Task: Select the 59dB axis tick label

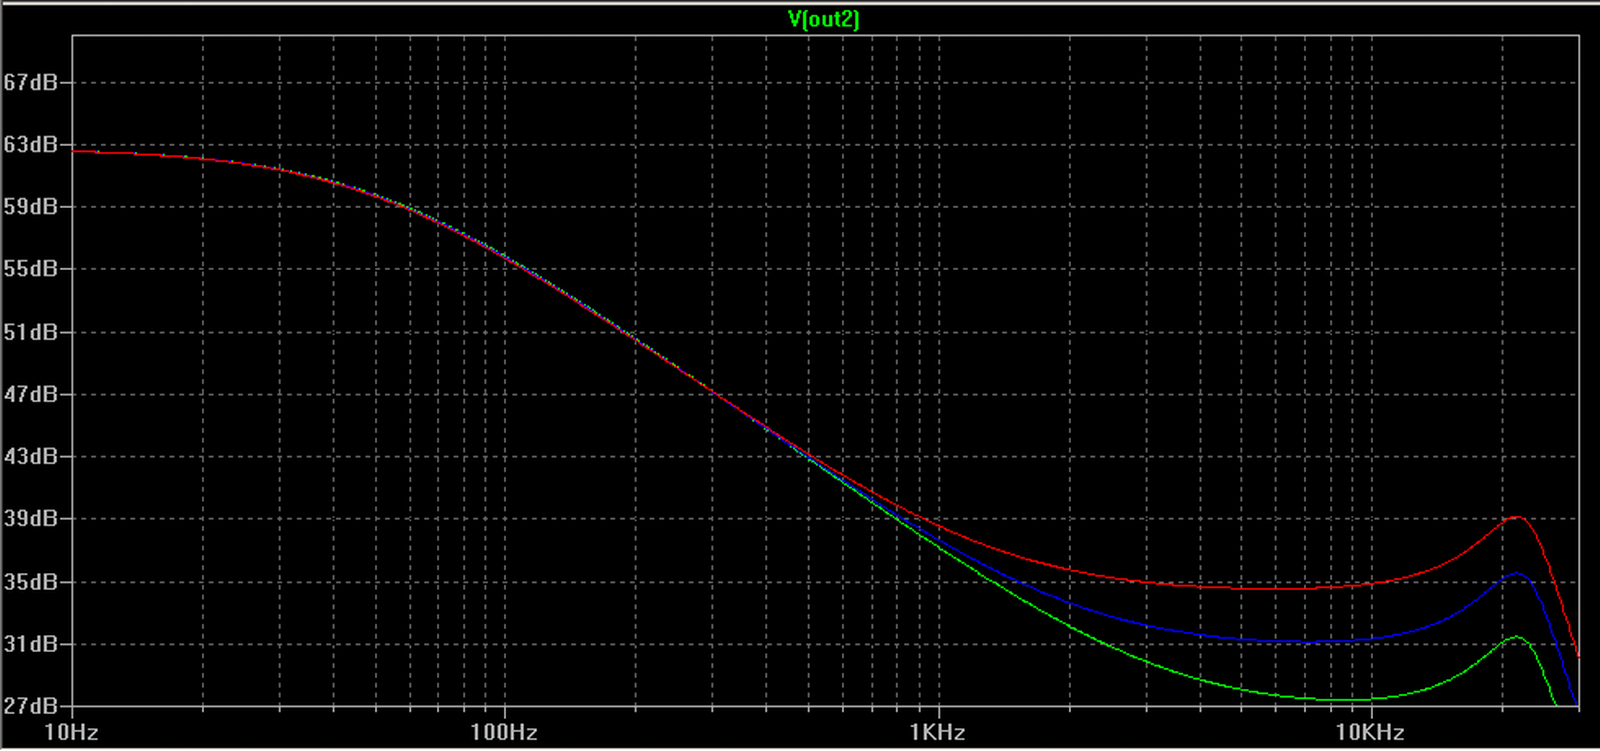Action: (x=30, y=207)
